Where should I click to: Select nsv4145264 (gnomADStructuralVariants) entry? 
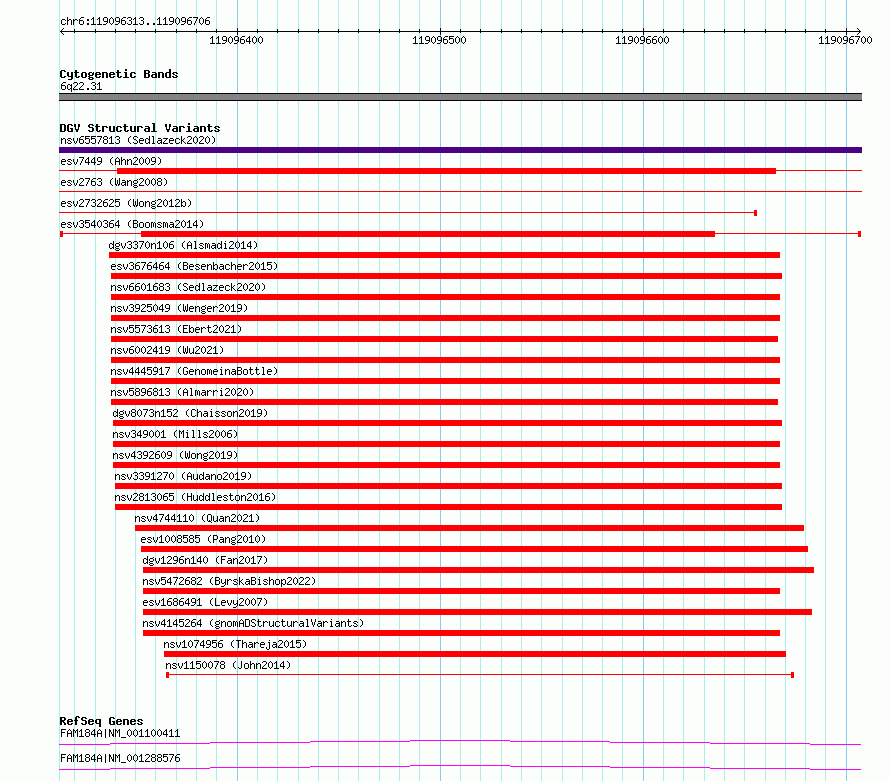pos(253,623)
